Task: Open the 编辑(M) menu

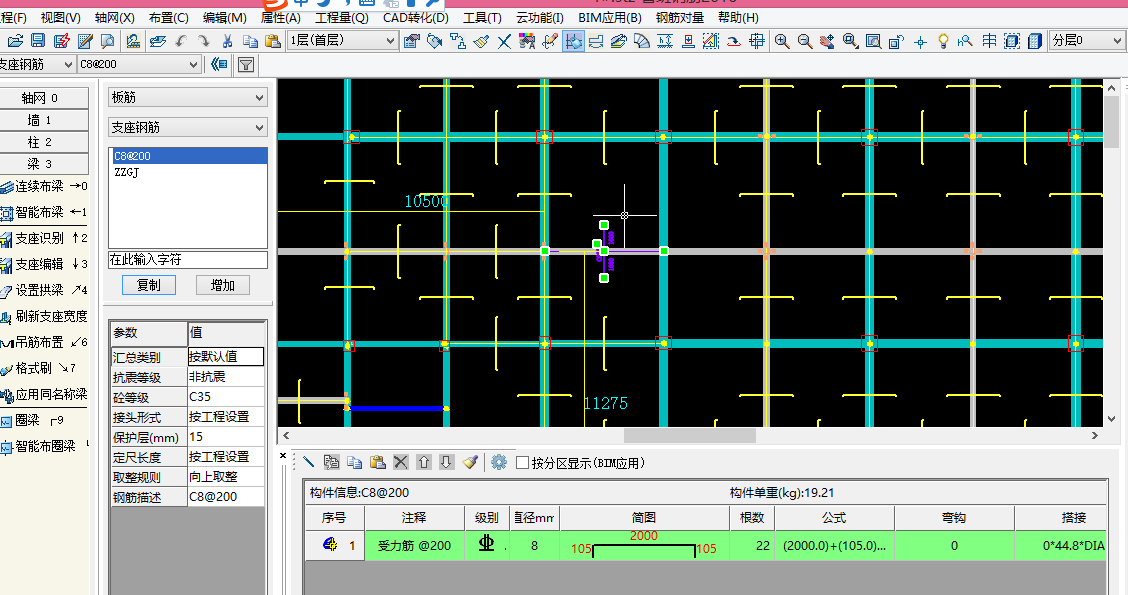Action: point(224,17)
